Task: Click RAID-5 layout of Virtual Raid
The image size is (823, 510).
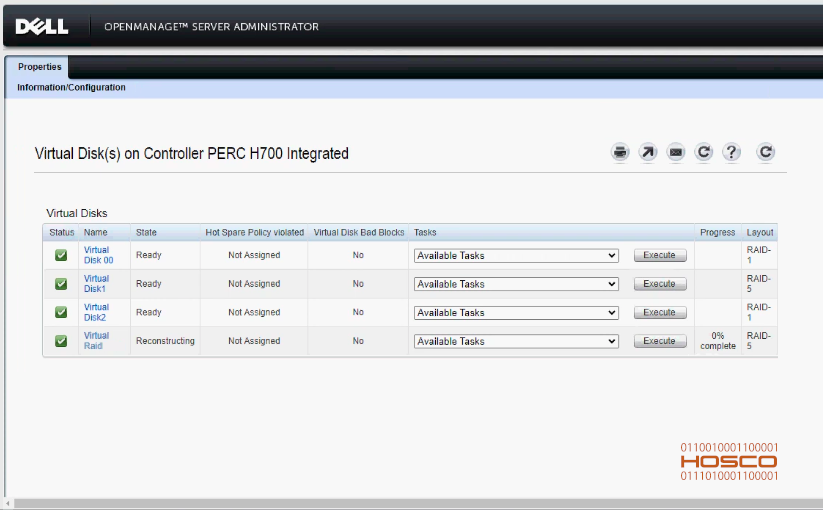Action: [x=758, y=341]
